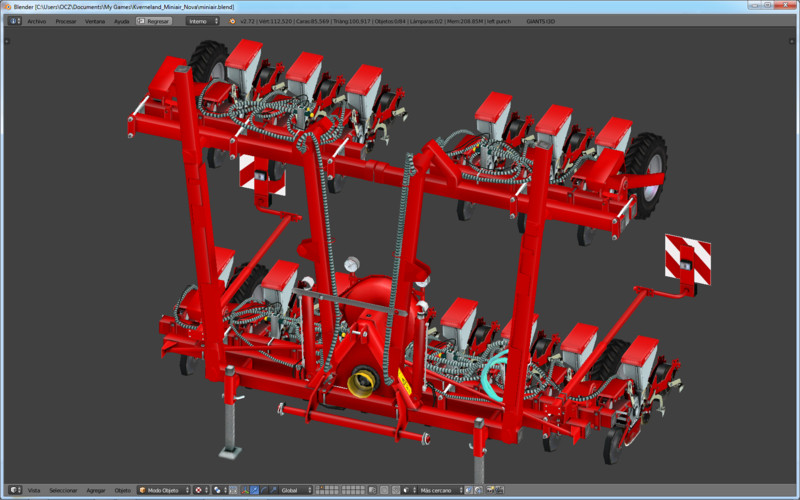The width and height of the screenshot is (800, 500).
Task: Open the Modo Objeto mode selector
Action: pos(164,490)
